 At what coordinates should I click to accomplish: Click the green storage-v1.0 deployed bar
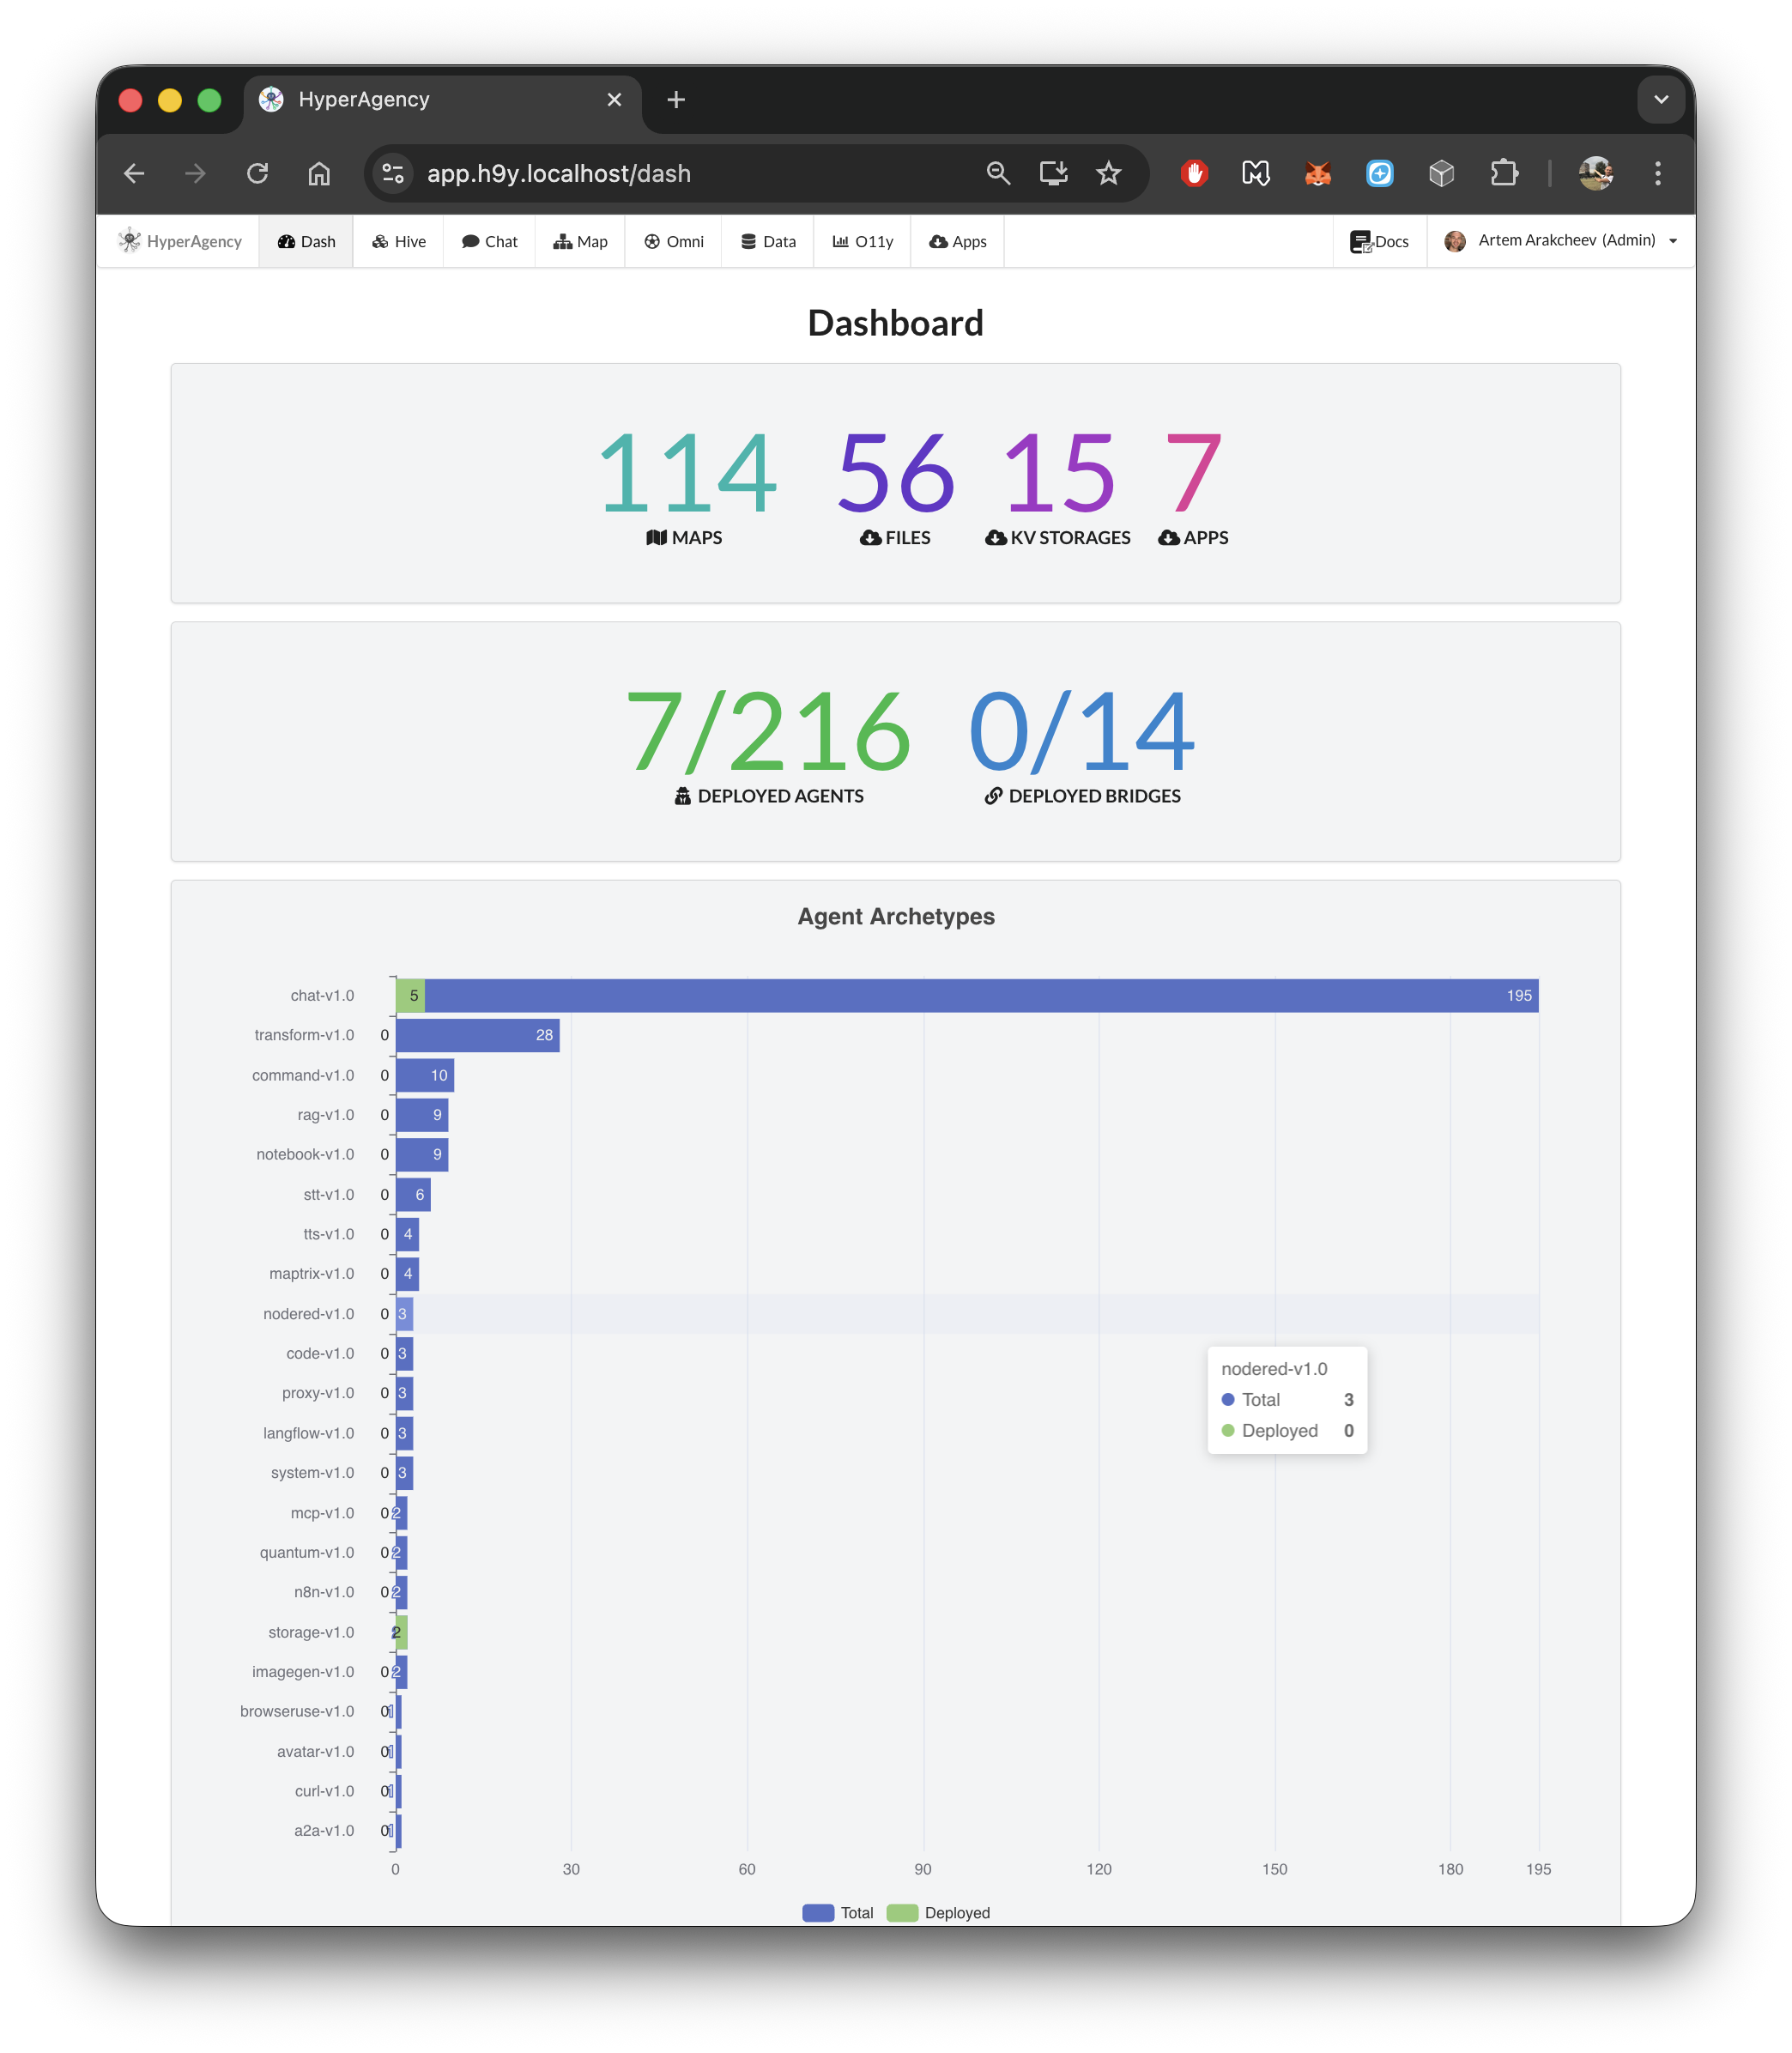[x=402, y=1632]
